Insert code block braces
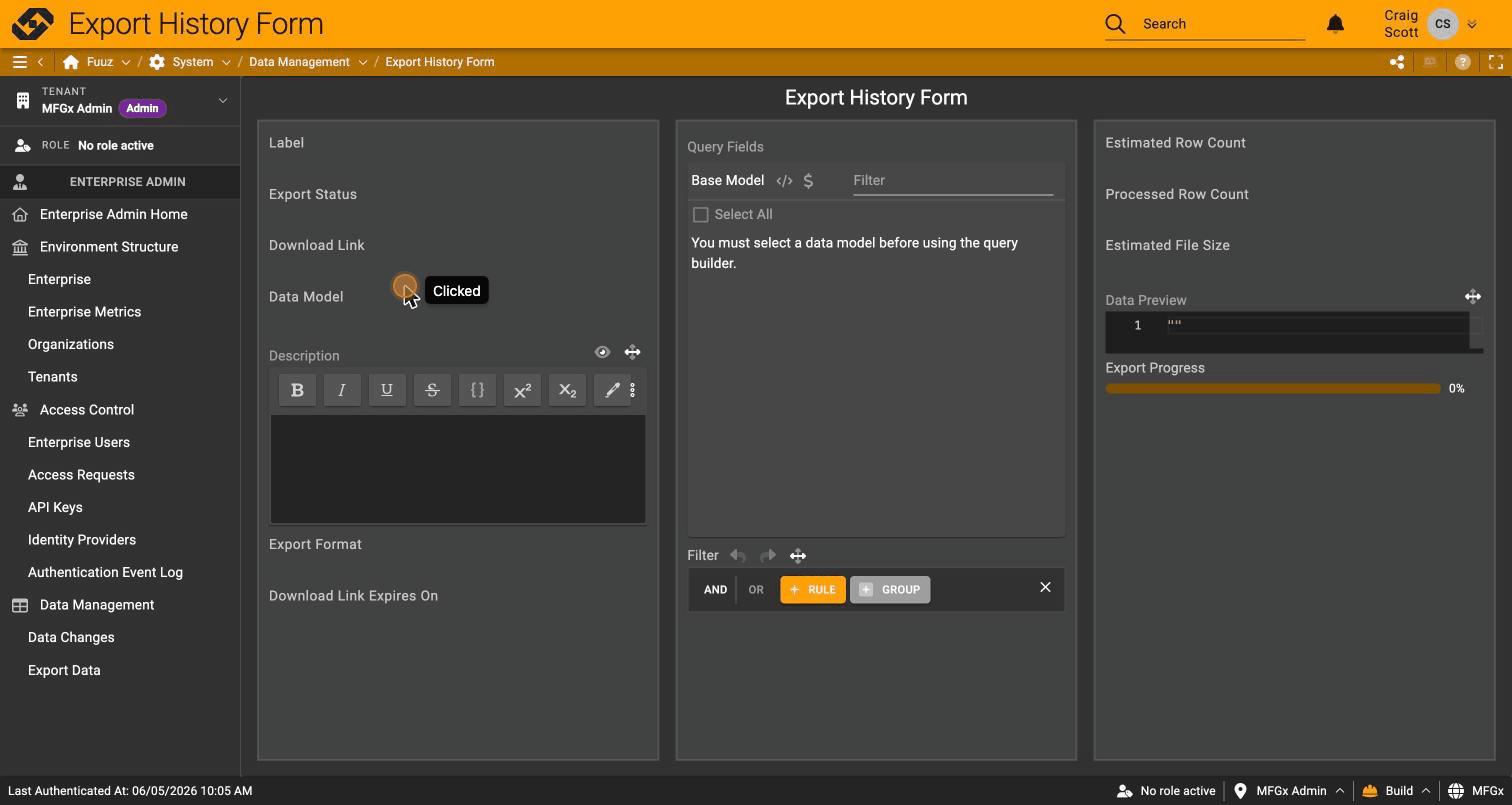 click(x=477, y=390)
